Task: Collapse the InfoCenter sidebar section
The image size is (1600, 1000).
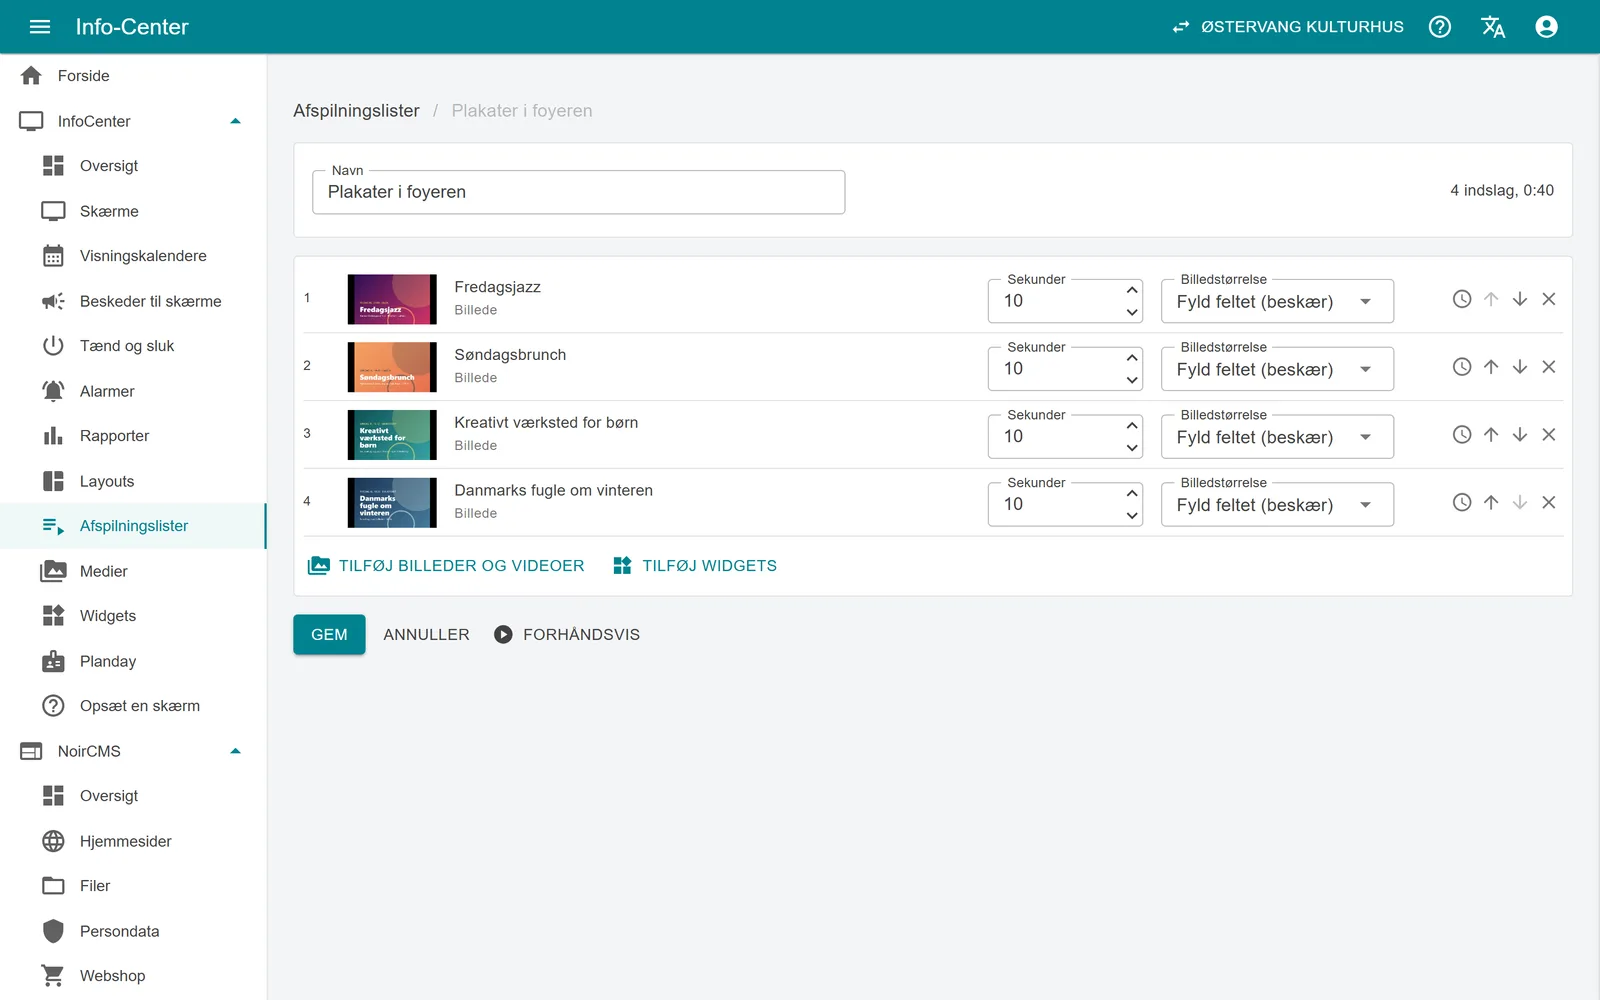Action: click(236, 121)
